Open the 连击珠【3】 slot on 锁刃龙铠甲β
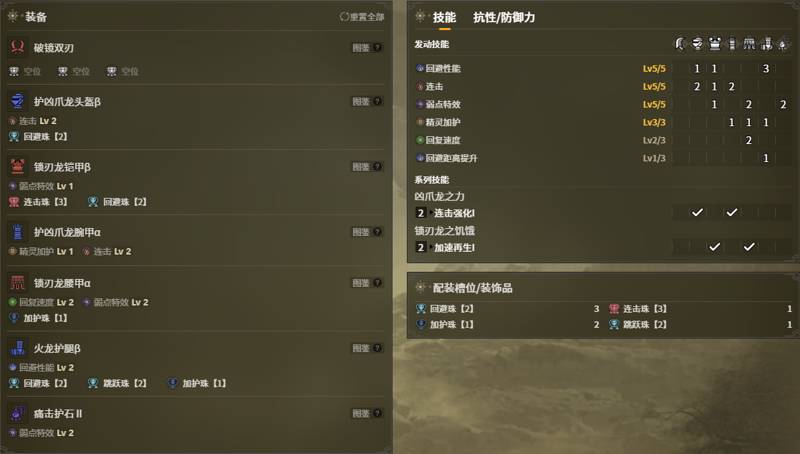Screen dimensions: 800x454 click(38, 202)
